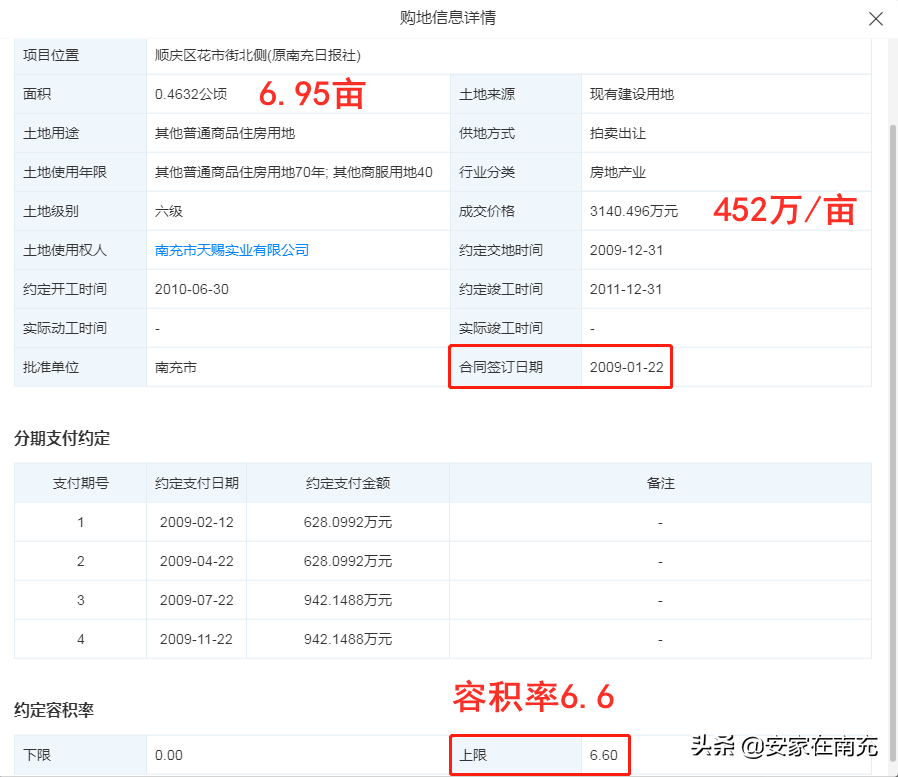Click the 实际竣工时间 label cell
Screen dimensions: 898x777
(515, 328)
